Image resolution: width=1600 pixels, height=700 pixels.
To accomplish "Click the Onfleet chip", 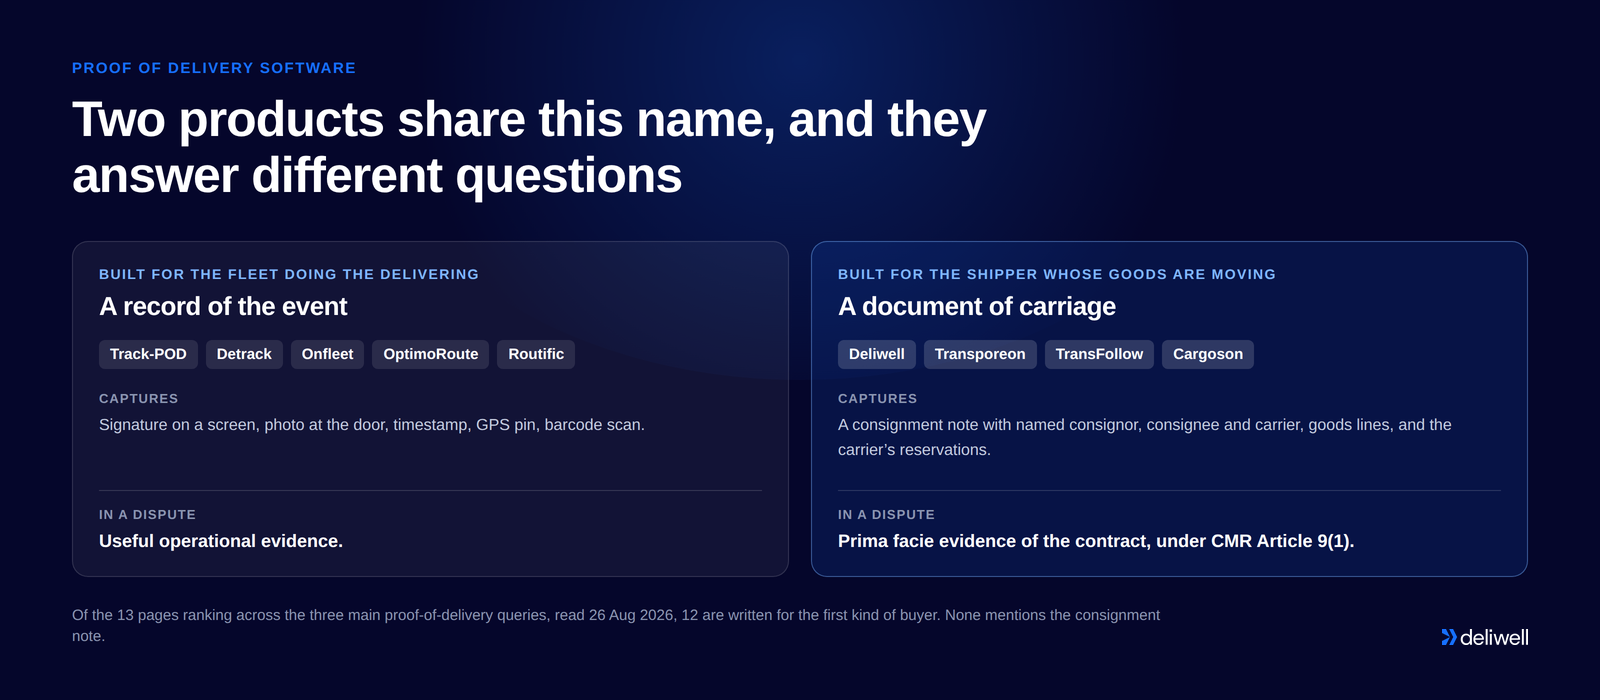I will point(327,354).
